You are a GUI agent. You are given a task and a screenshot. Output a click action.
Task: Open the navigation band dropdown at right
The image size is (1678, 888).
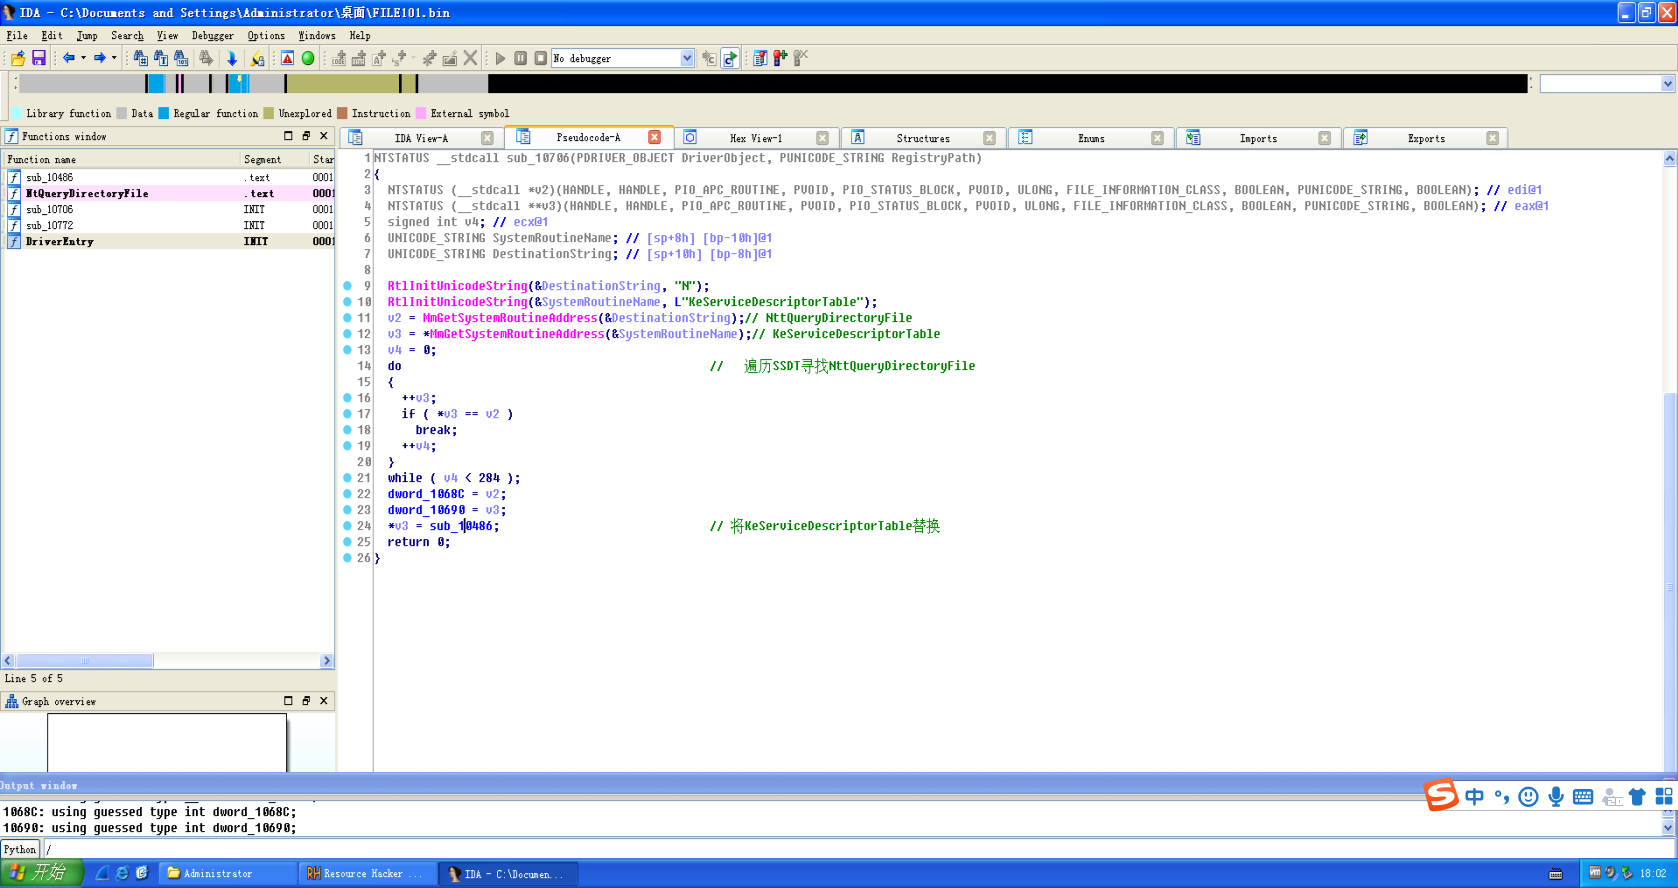(1667, 84)
